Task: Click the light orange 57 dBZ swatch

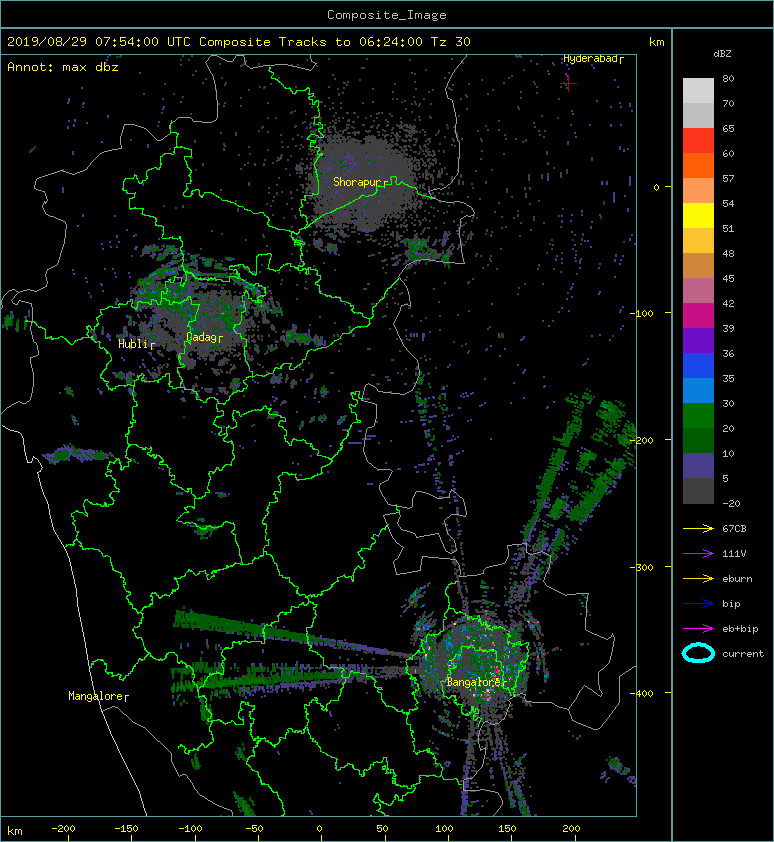Action: [x=698, y=190]
